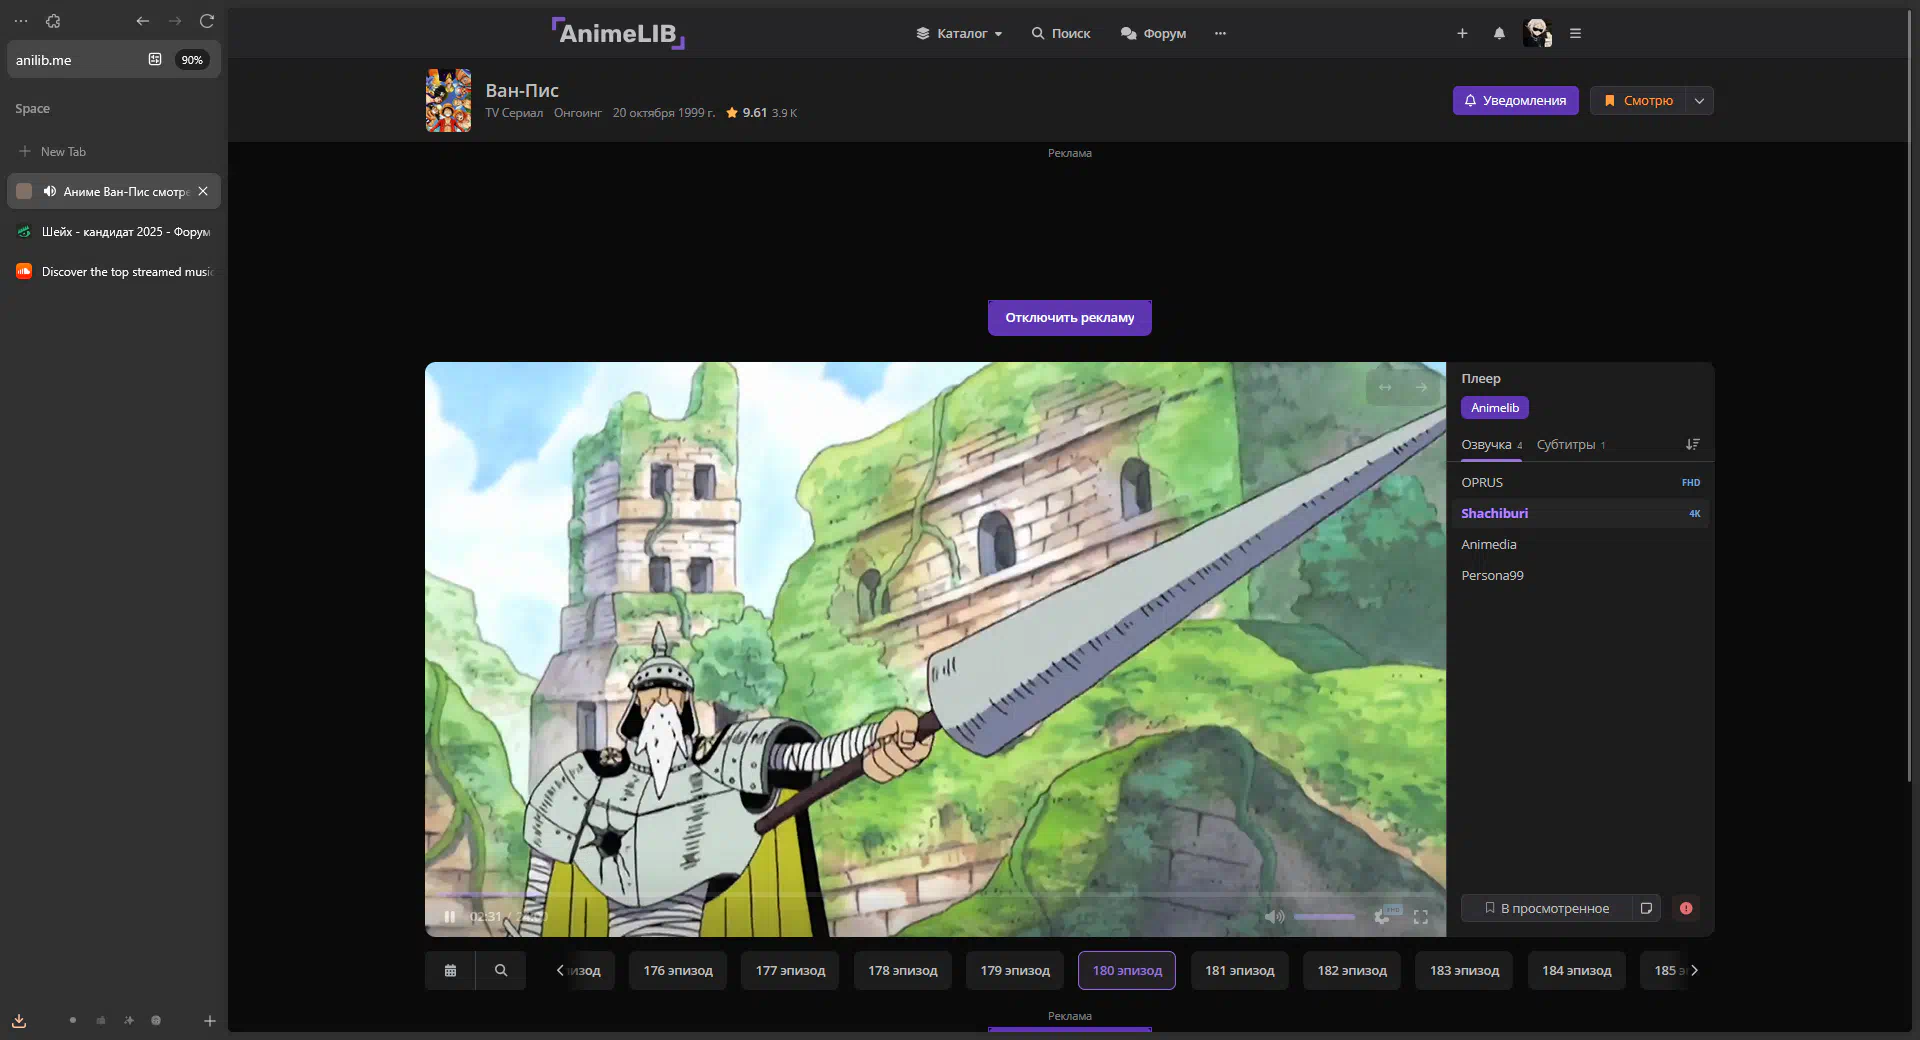Open a New Tab from sidebar
1920x1040 pixels.
[x=113, y=151]
